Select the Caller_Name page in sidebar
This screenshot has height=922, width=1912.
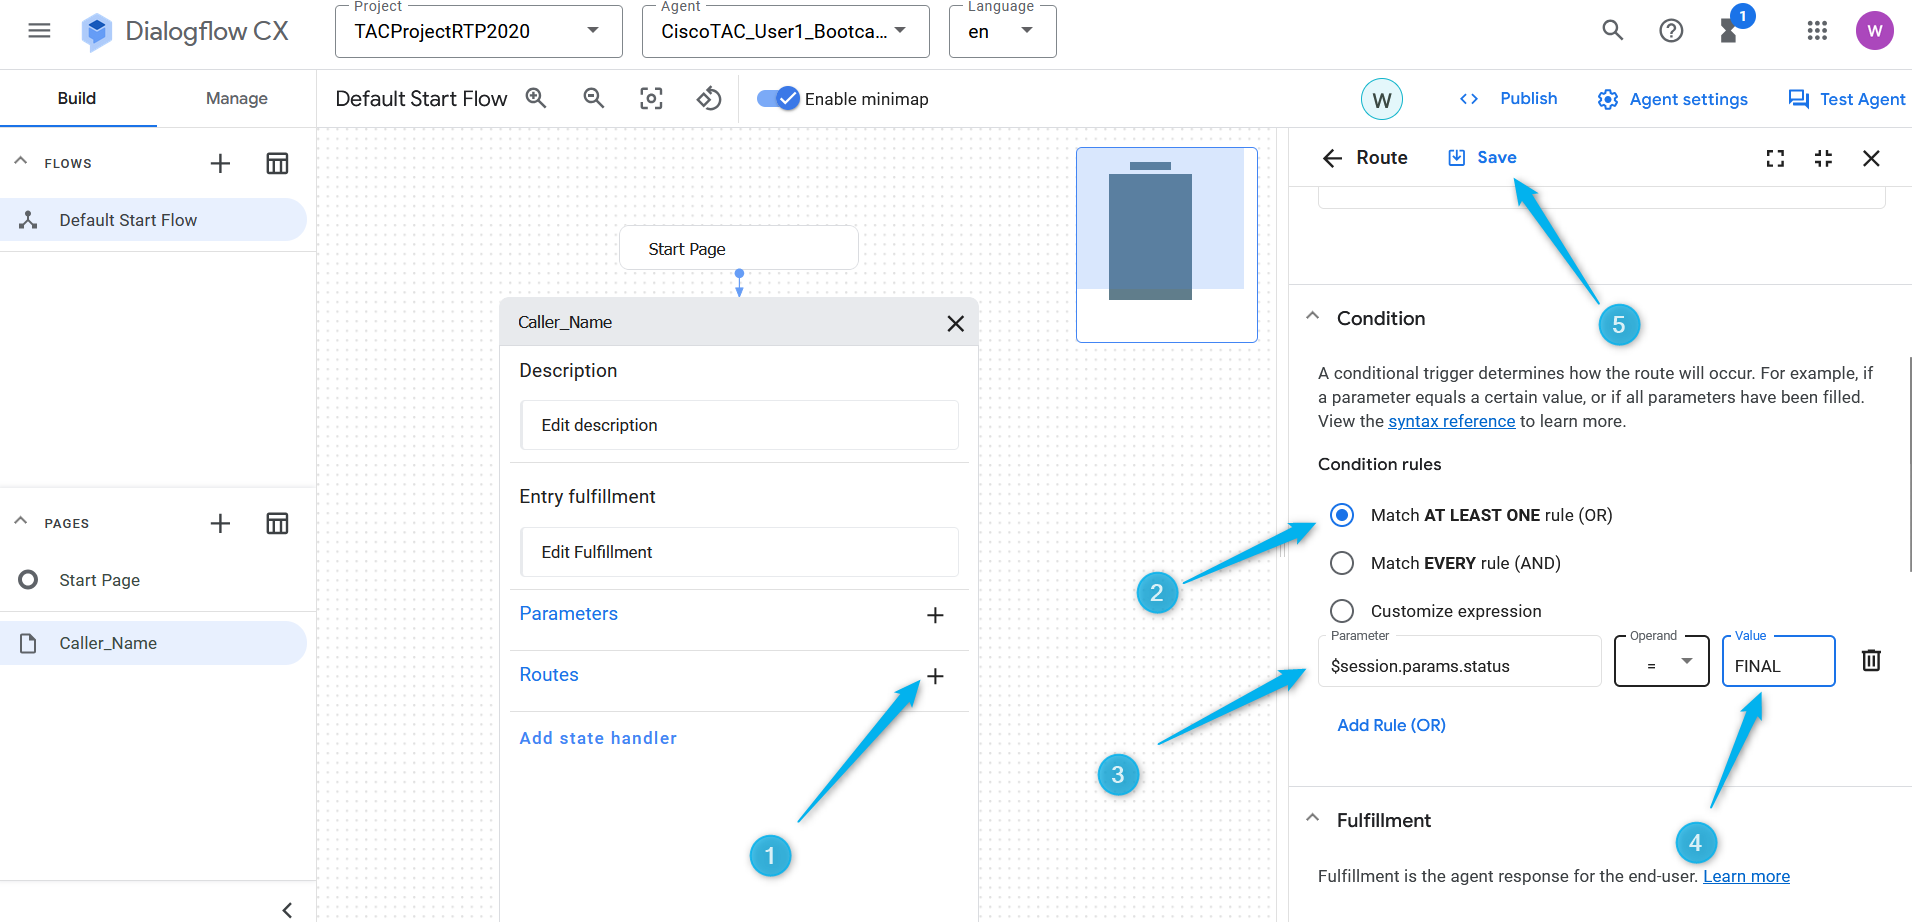[x=108, y=643]
